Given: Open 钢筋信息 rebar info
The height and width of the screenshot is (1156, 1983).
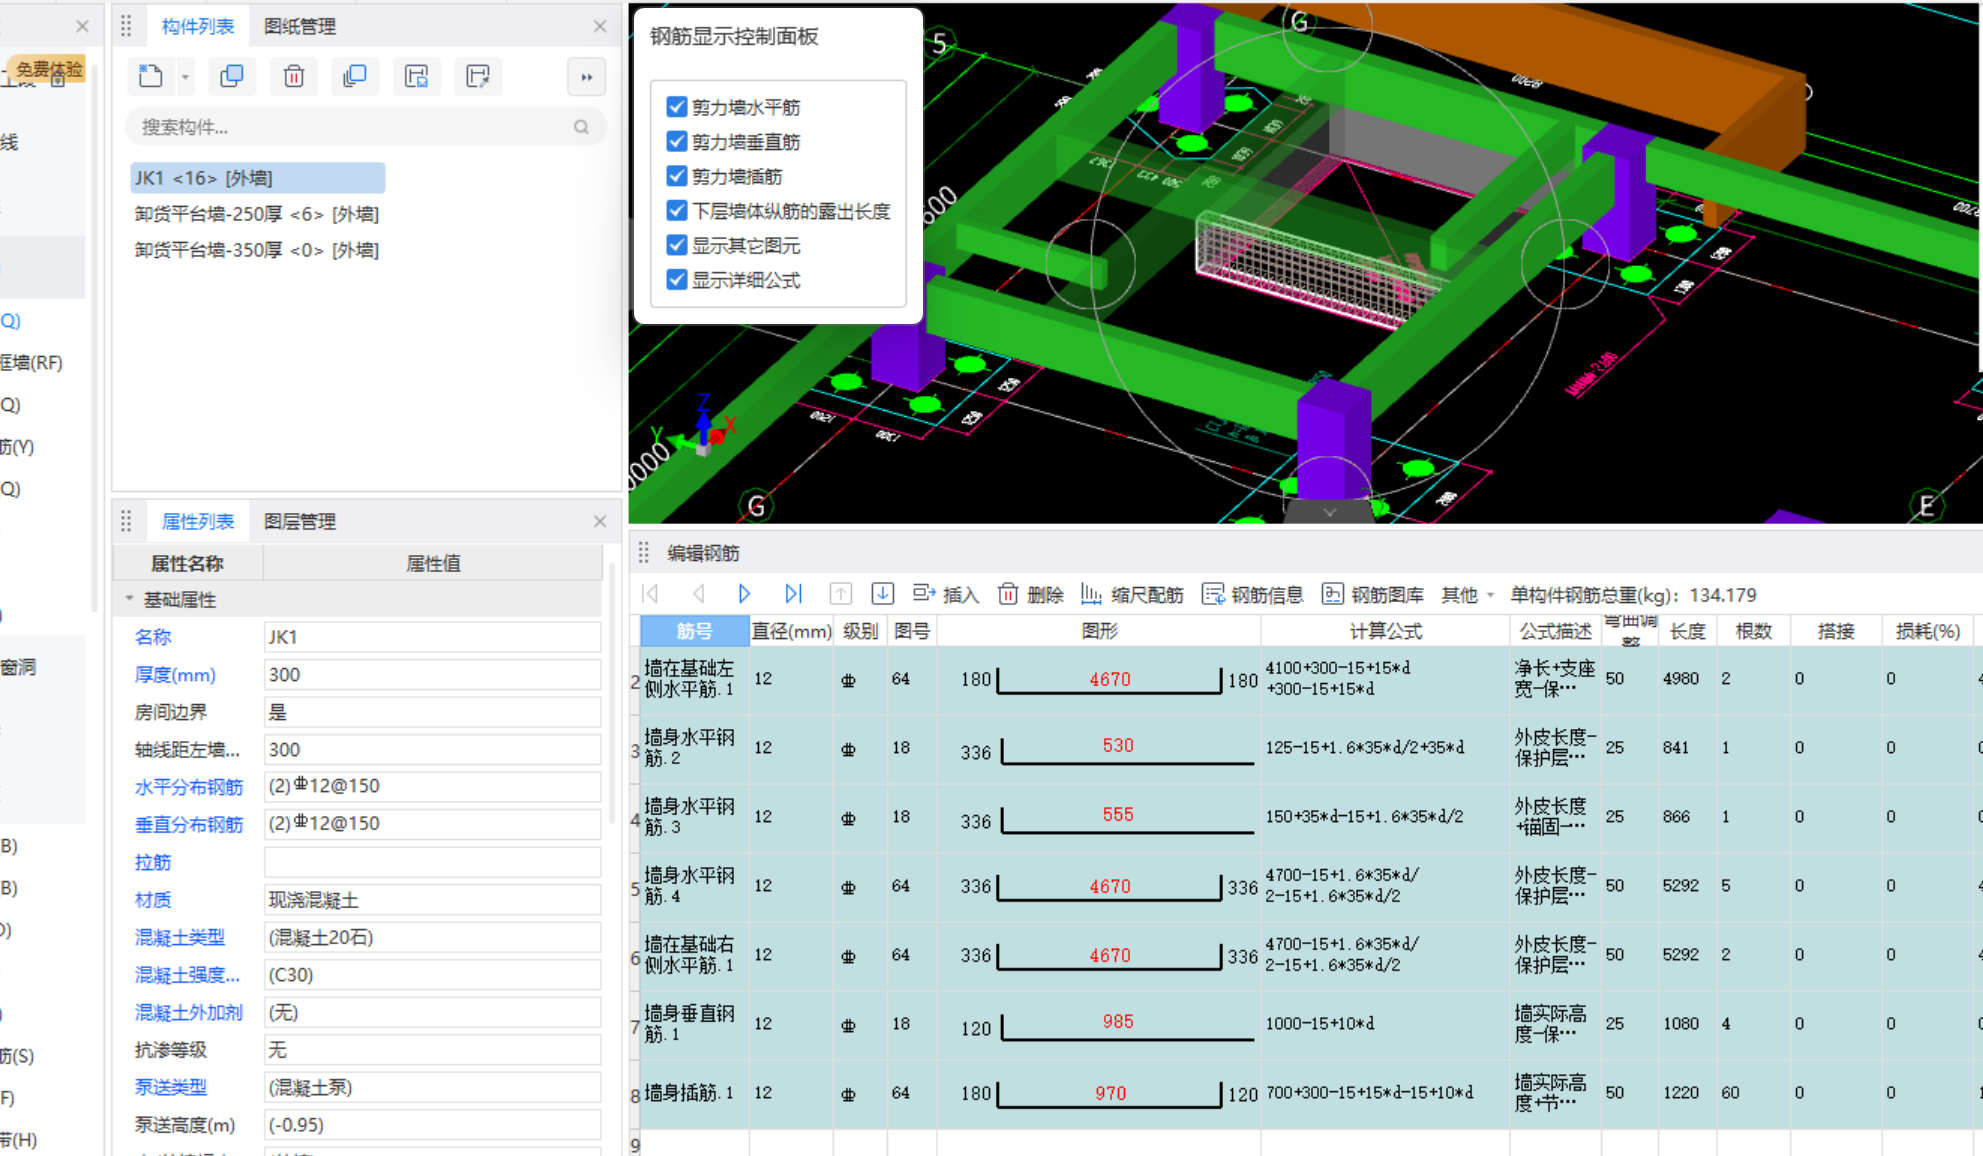Looking at the screenshot, I should click(1252, 594).
